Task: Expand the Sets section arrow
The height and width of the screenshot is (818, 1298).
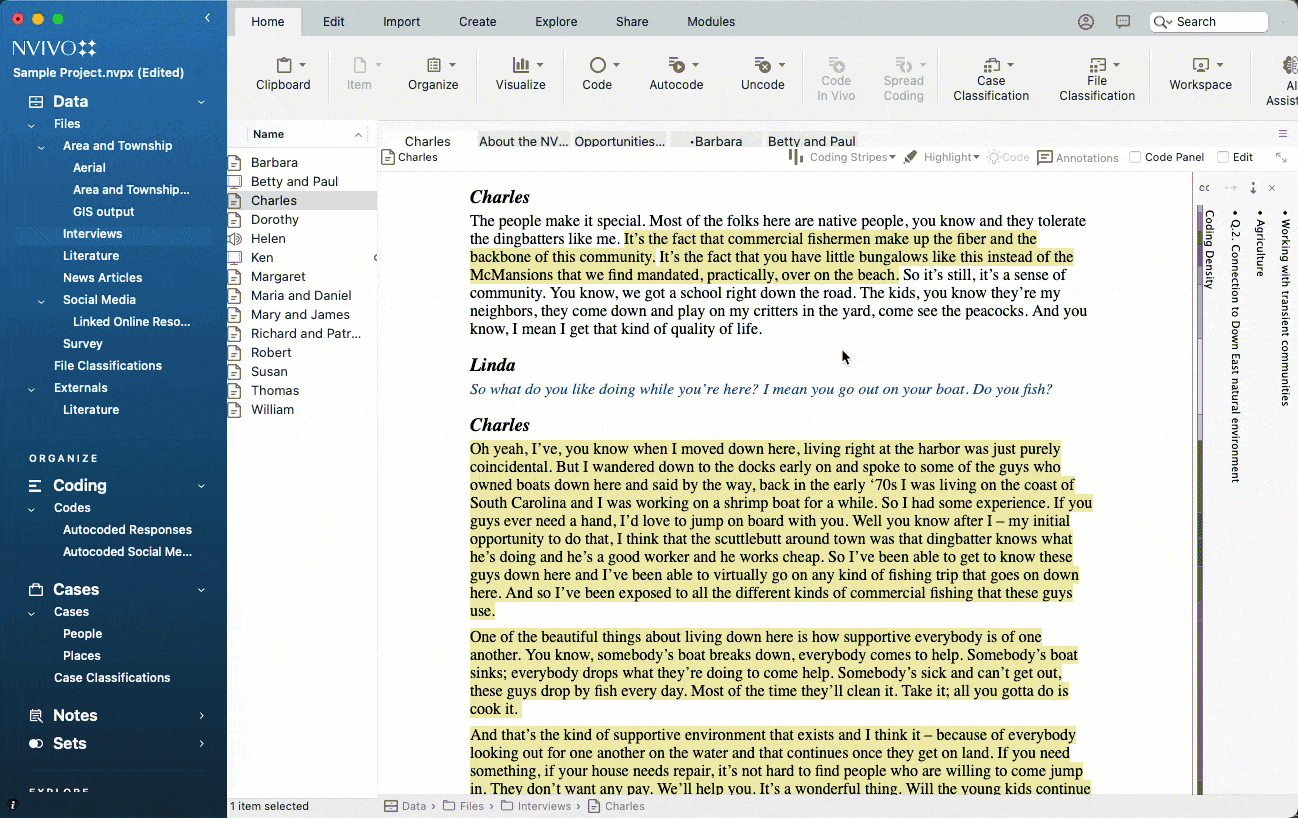Action: coord(201,744)
